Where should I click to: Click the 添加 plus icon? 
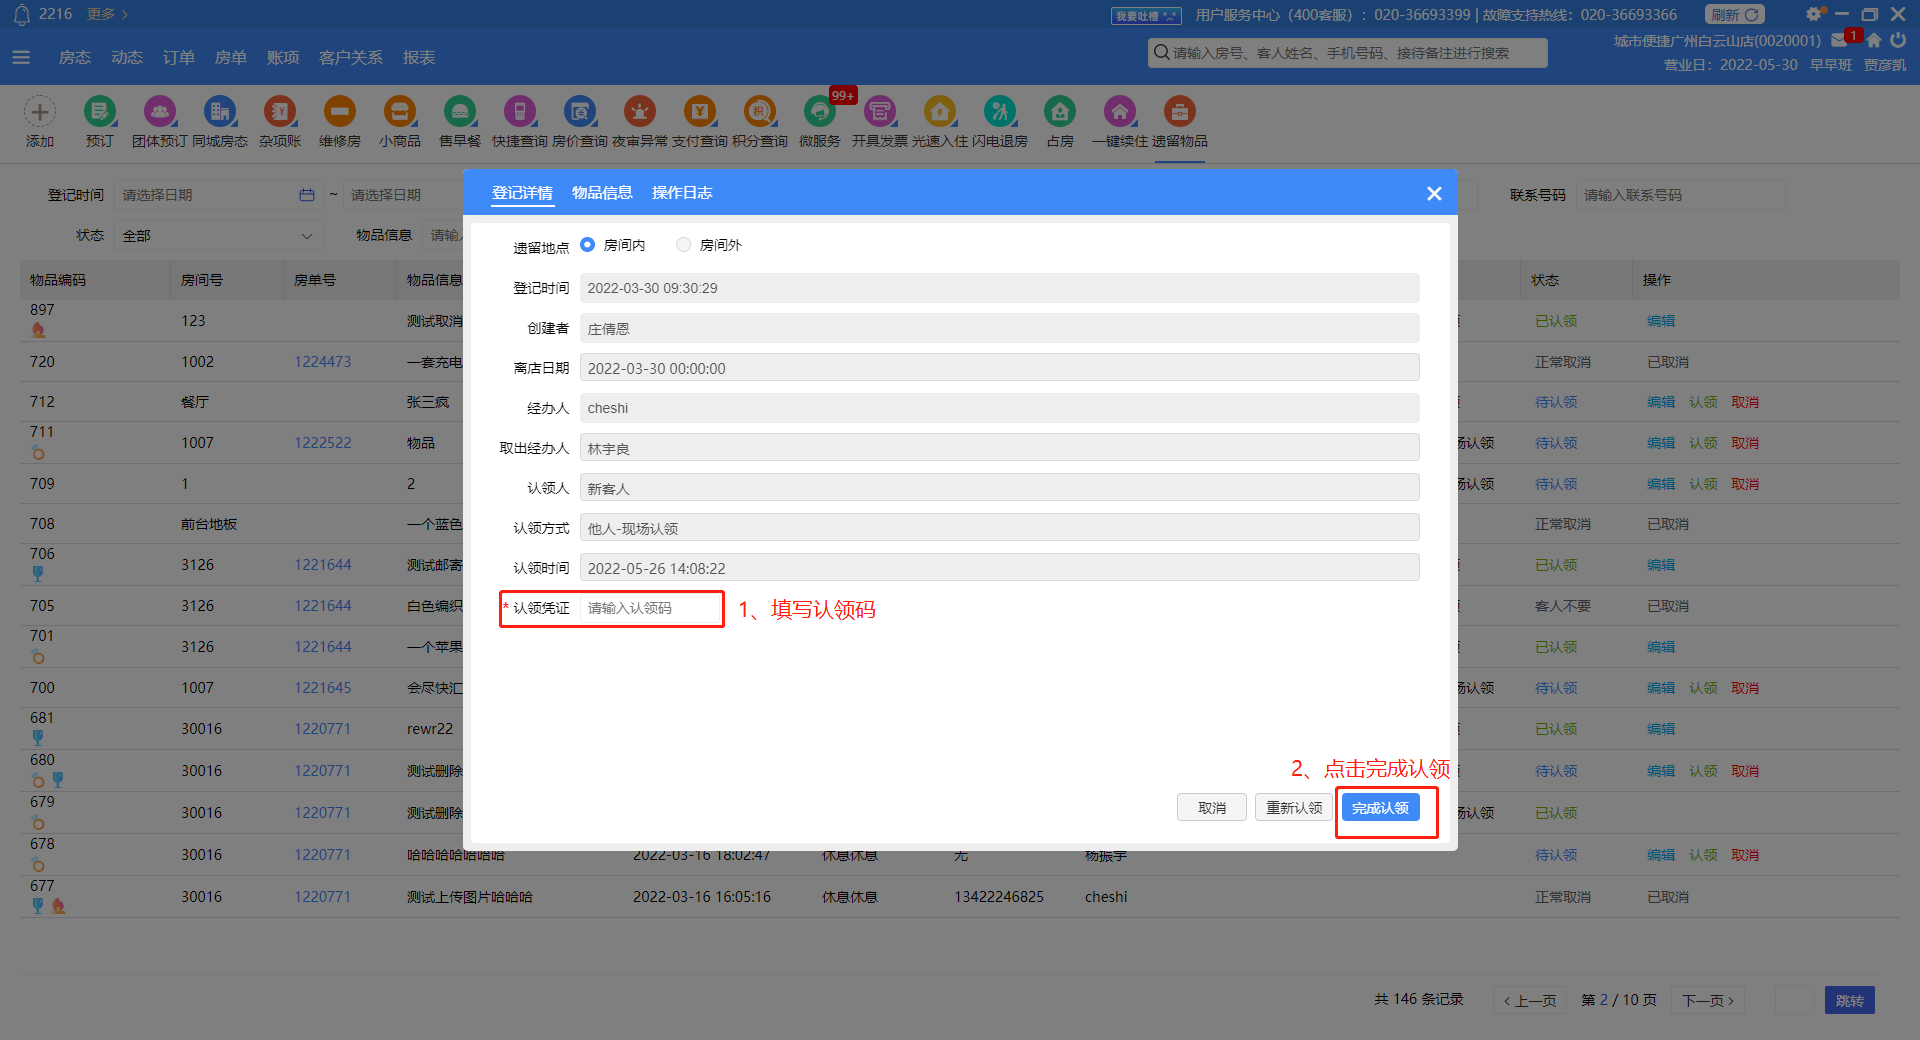(40, 112)
